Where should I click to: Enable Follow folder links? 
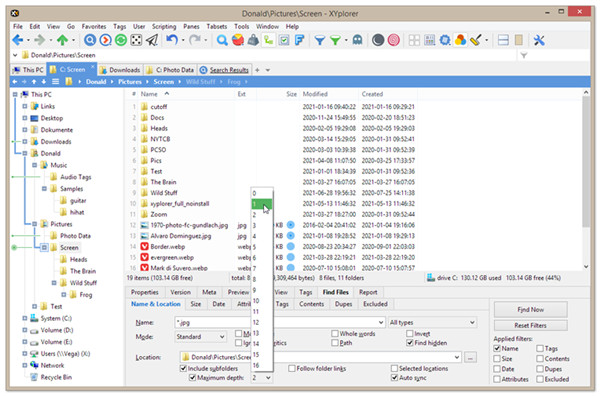click(292, 368)
